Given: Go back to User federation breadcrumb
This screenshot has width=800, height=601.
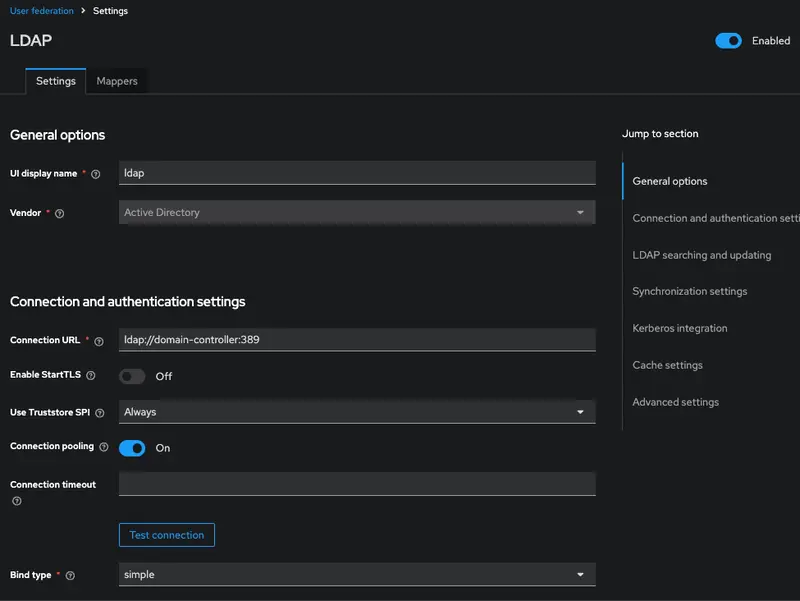Looking at the screenshot, I should point(42,11).
